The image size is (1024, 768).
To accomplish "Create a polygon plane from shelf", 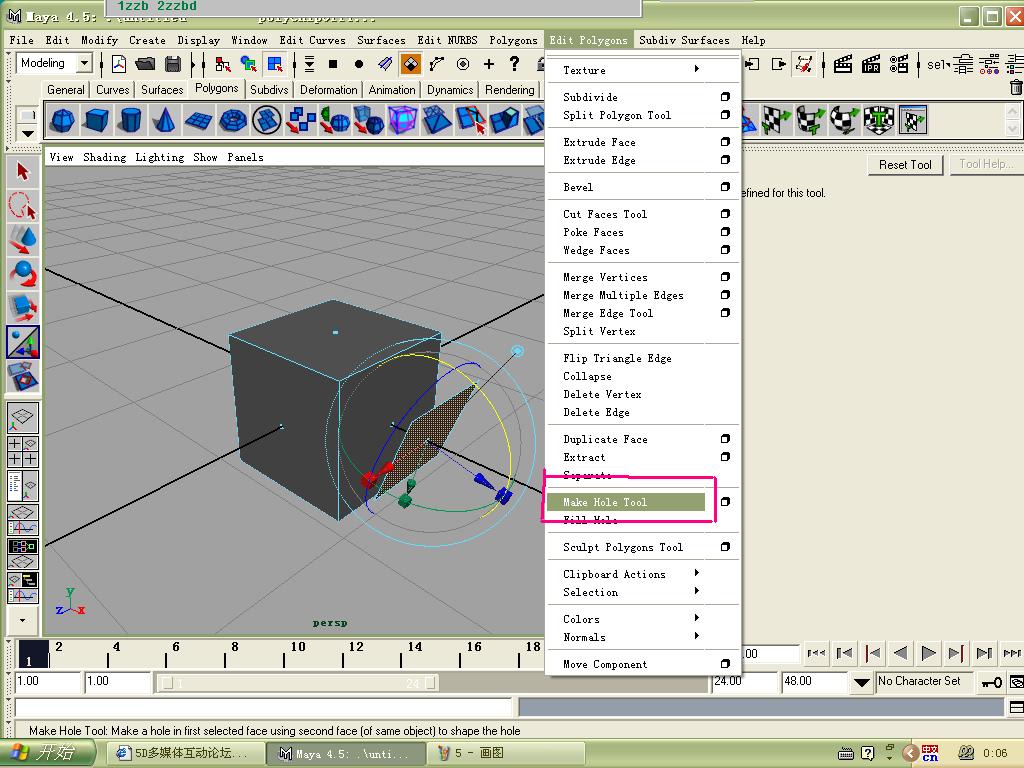I will (x=199, y=120).
